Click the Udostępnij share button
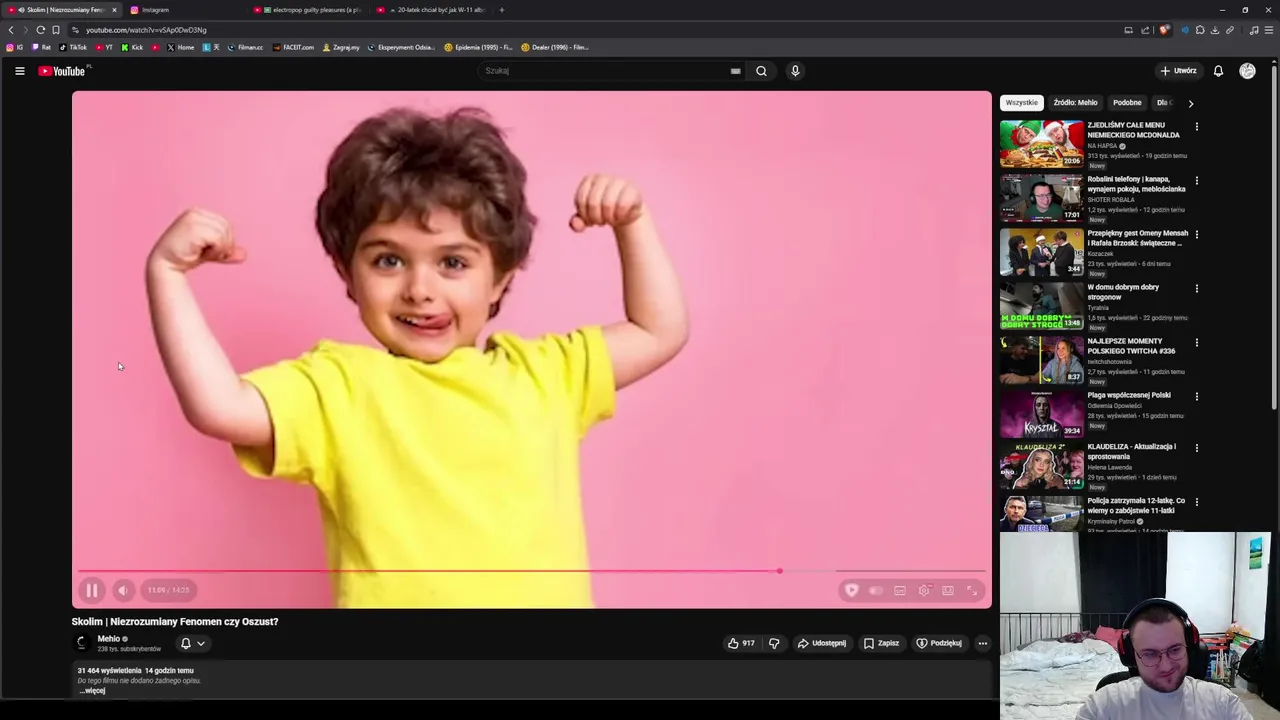Screen dimensions: 1280x720 821,643
